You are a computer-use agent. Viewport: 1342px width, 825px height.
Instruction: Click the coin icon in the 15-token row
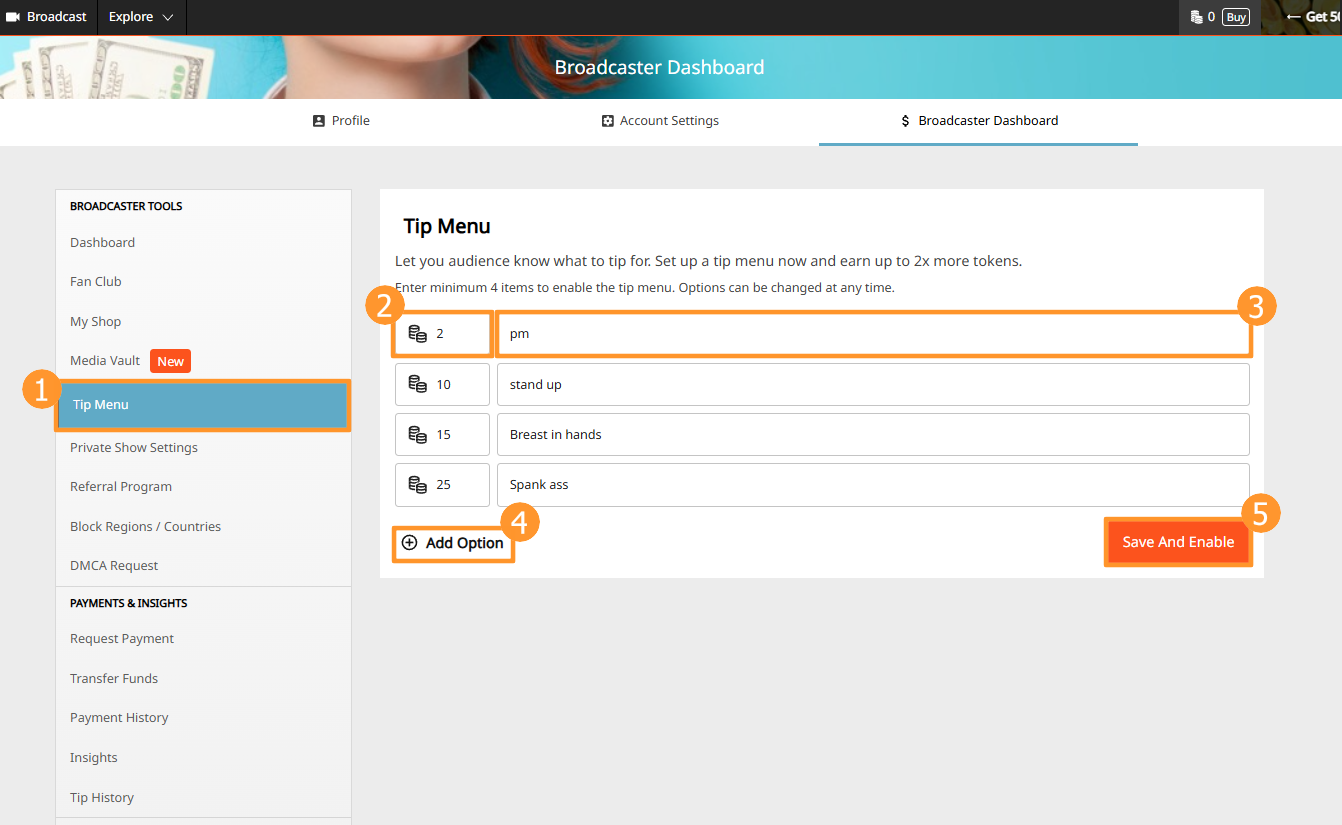[418, 434]
